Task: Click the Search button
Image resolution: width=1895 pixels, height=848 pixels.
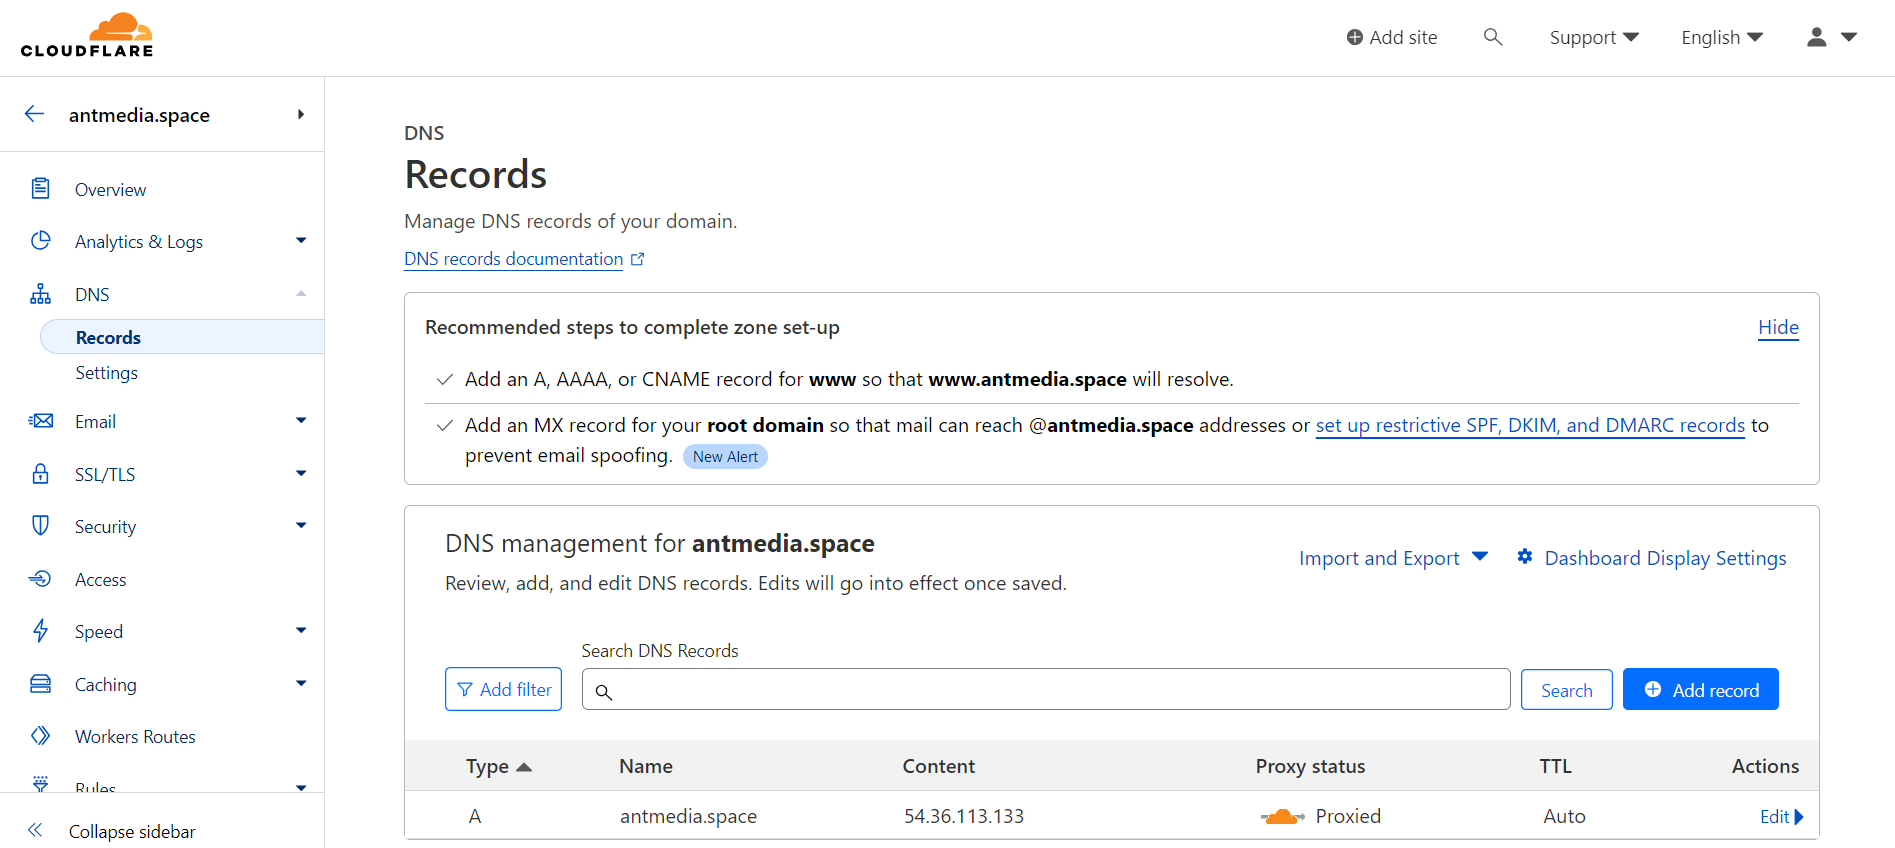Action: coord(1566,690)
